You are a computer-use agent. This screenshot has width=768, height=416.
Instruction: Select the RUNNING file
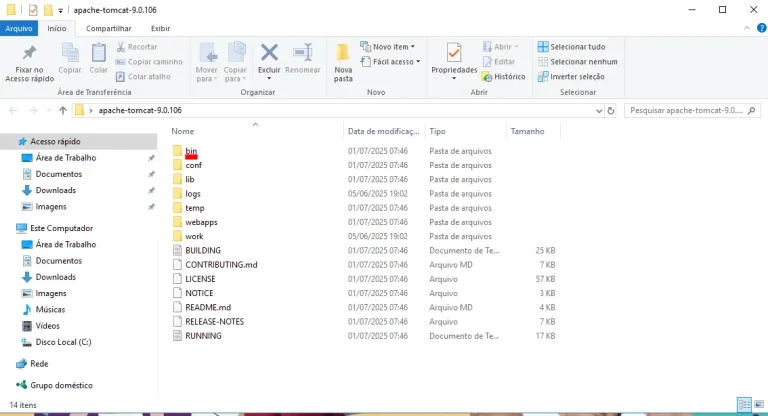(203, 336)
